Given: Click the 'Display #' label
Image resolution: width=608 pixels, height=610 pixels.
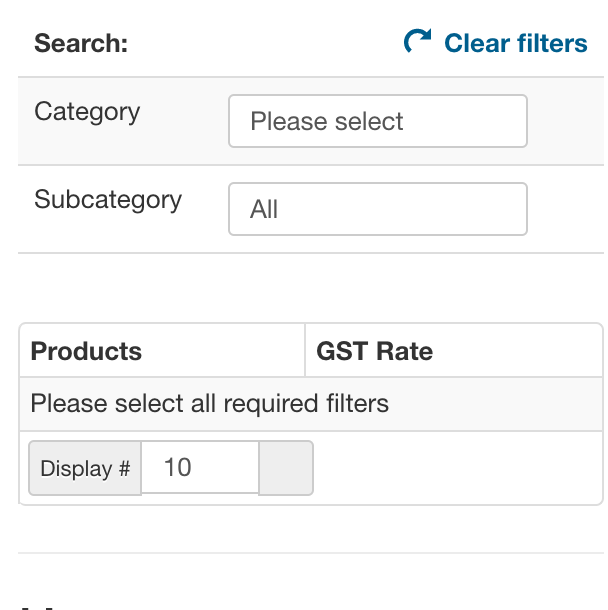Looking at the screenshot, I should 85,468.
